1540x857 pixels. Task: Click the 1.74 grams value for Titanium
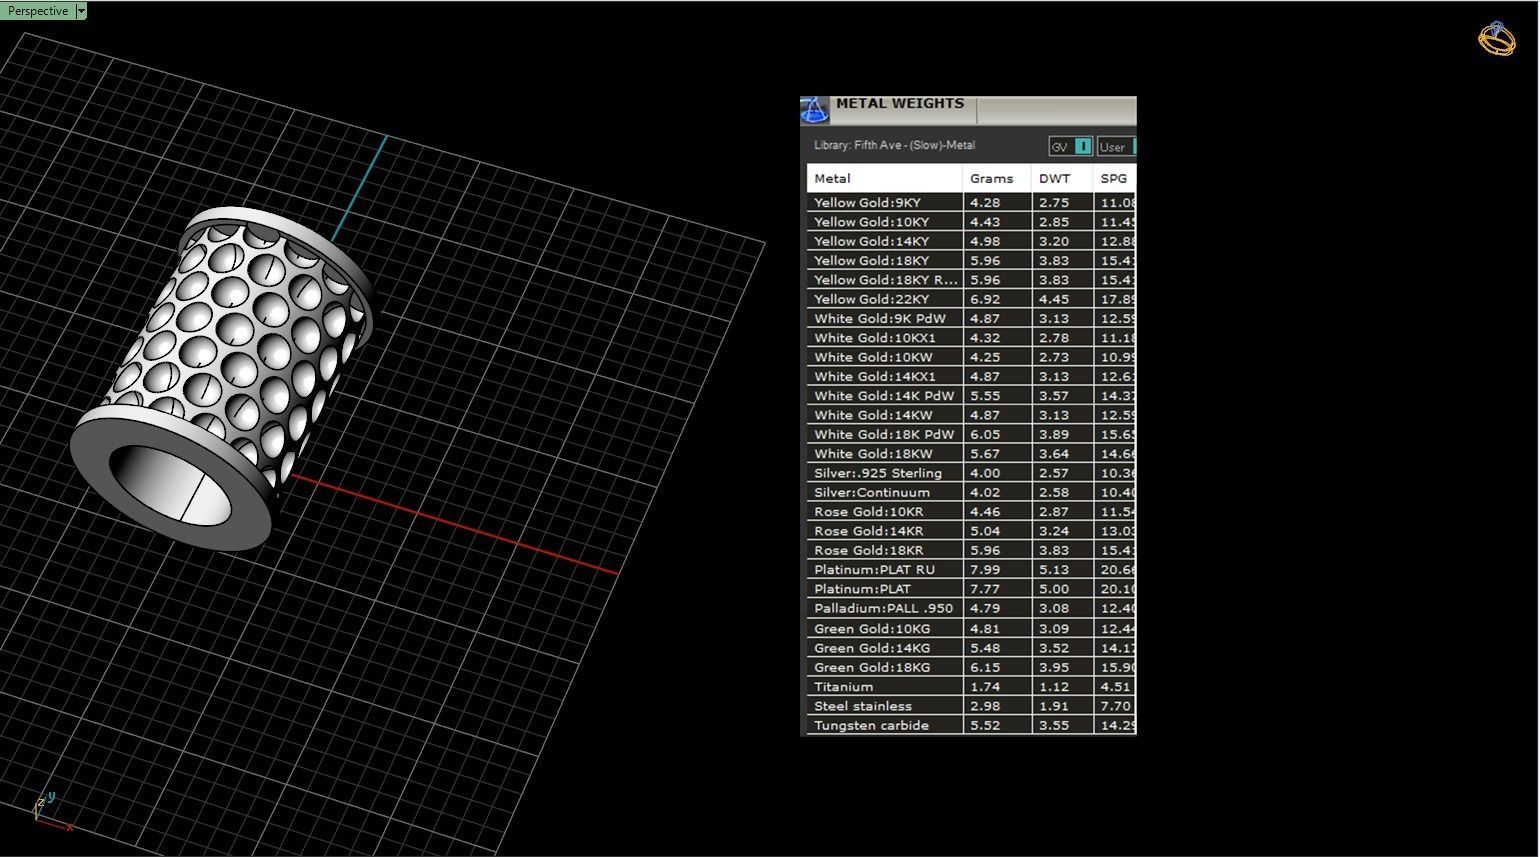tap(985, 687)
